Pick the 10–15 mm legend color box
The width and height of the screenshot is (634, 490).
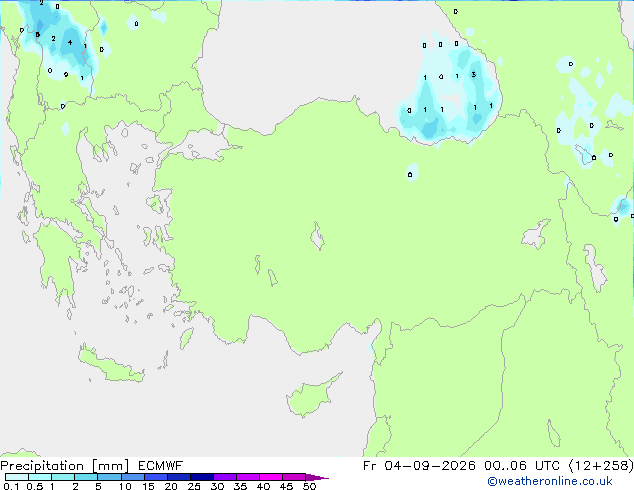132,477
